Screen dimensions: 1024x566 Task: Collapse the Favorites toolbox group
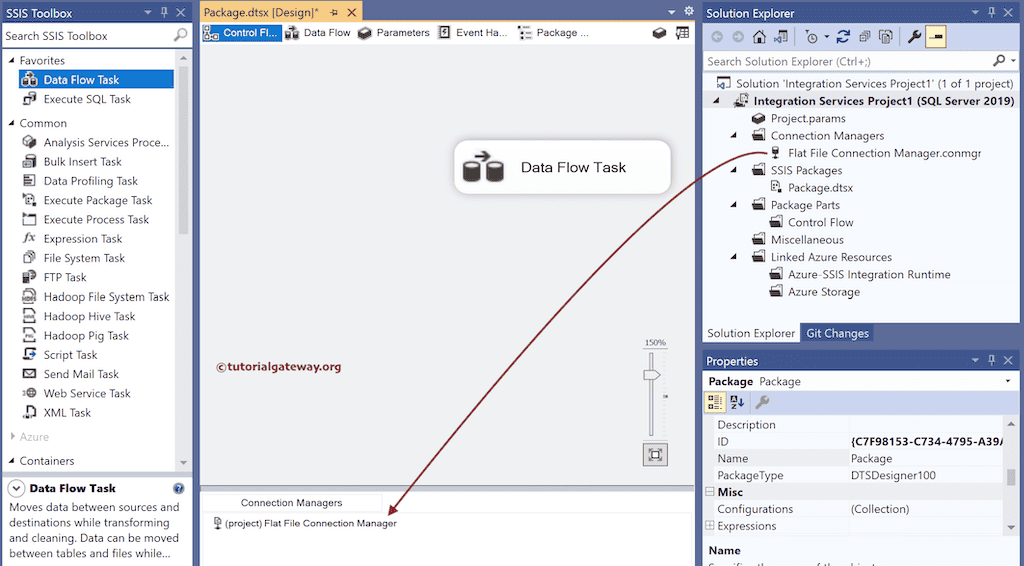click(12, 60)
